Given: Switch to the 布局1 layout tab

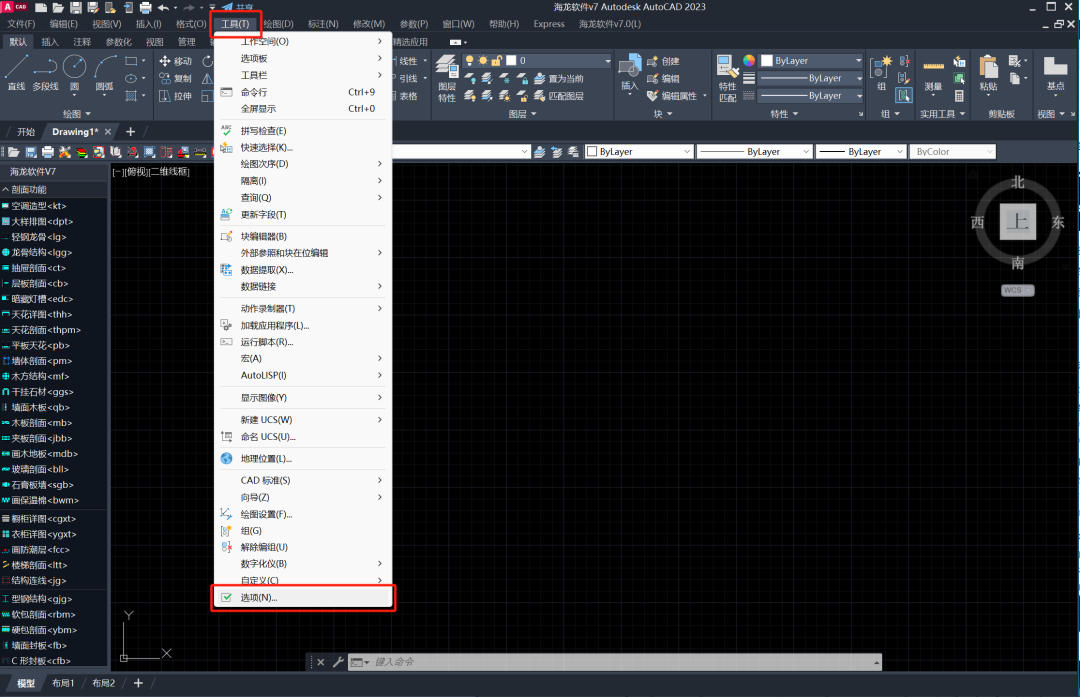Looking at the screenshot, I should 63,683.
